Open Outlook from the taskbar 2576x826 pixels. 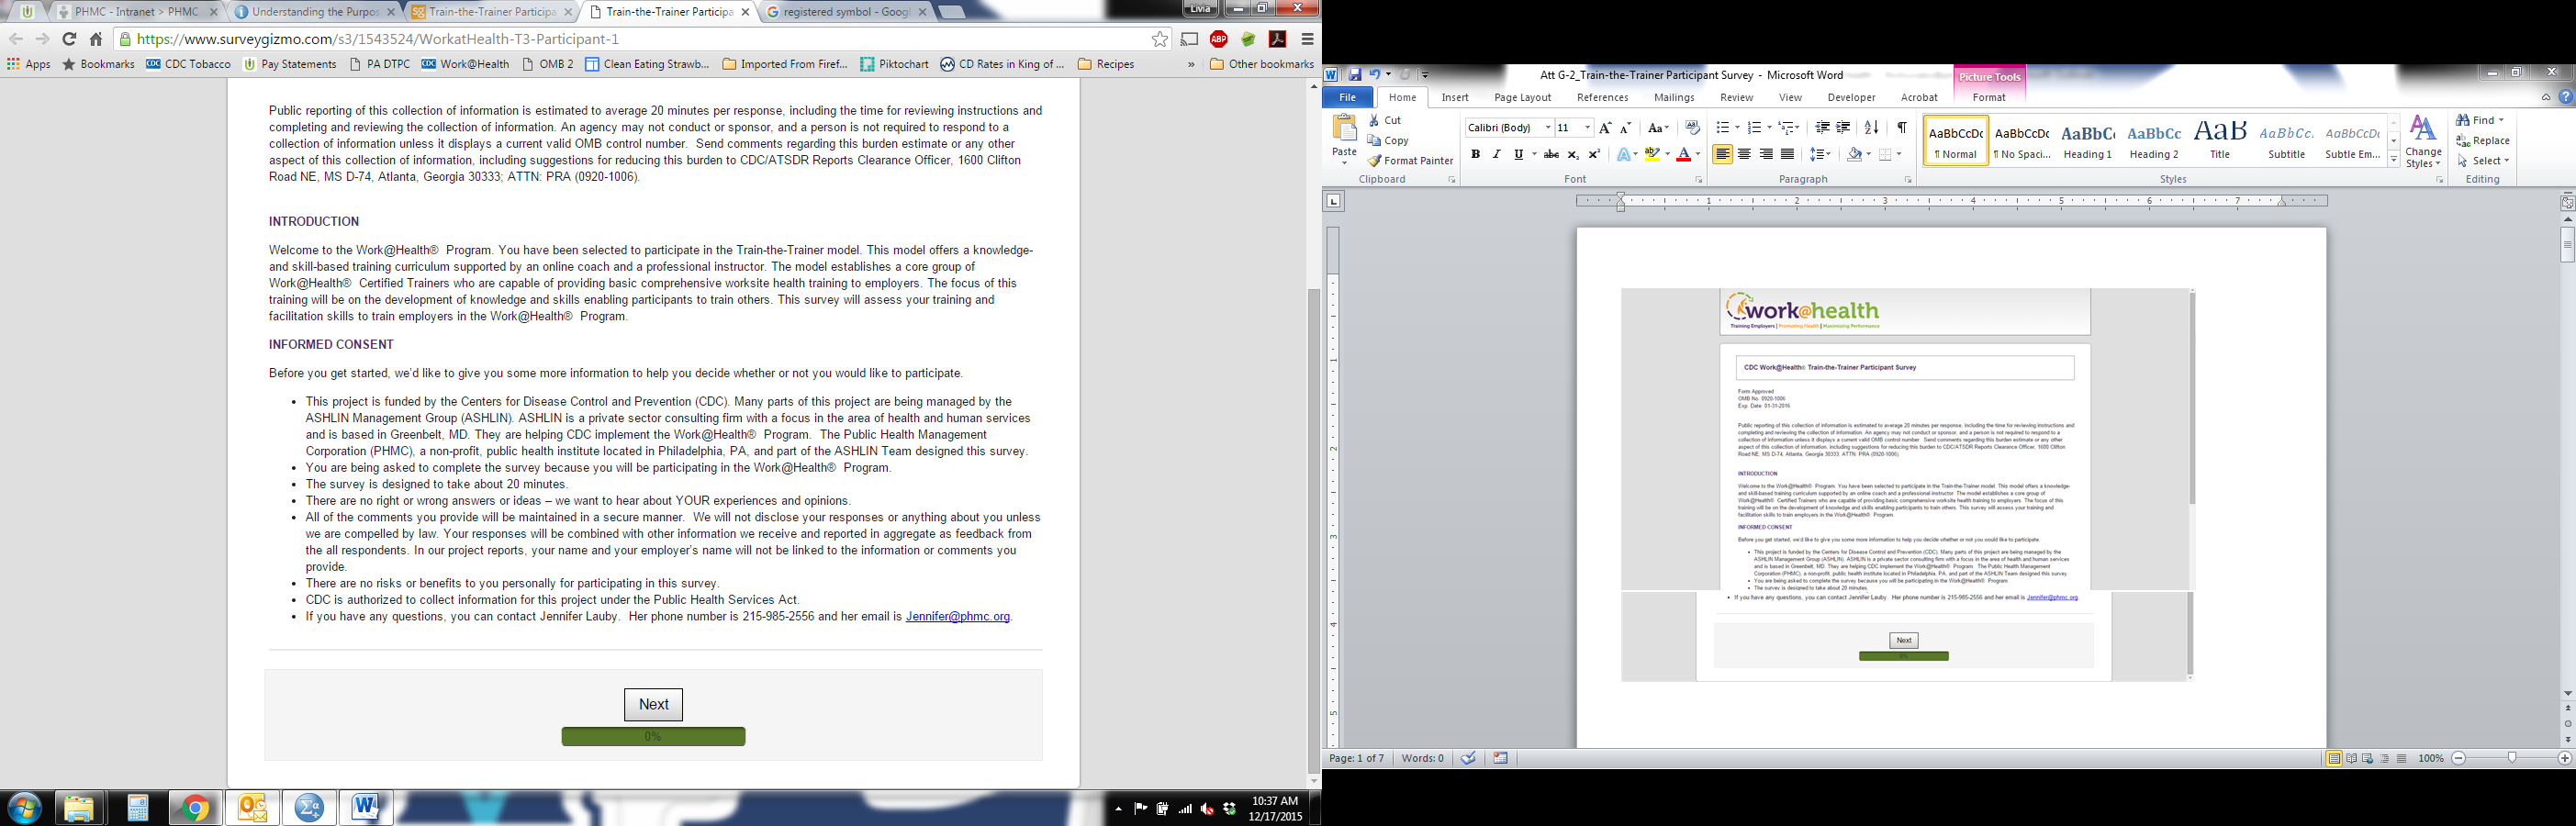(x=252, y=808)
